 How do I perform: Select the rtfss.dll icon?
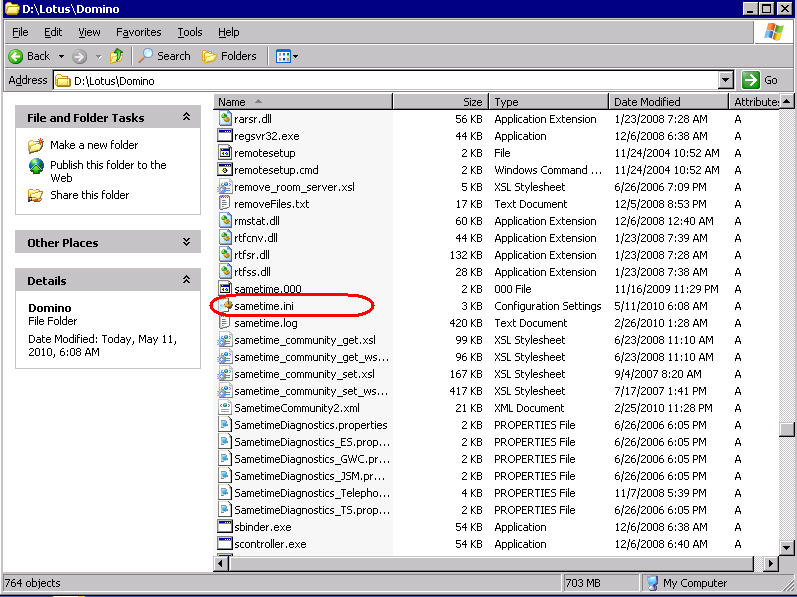[x=225, y=272]
